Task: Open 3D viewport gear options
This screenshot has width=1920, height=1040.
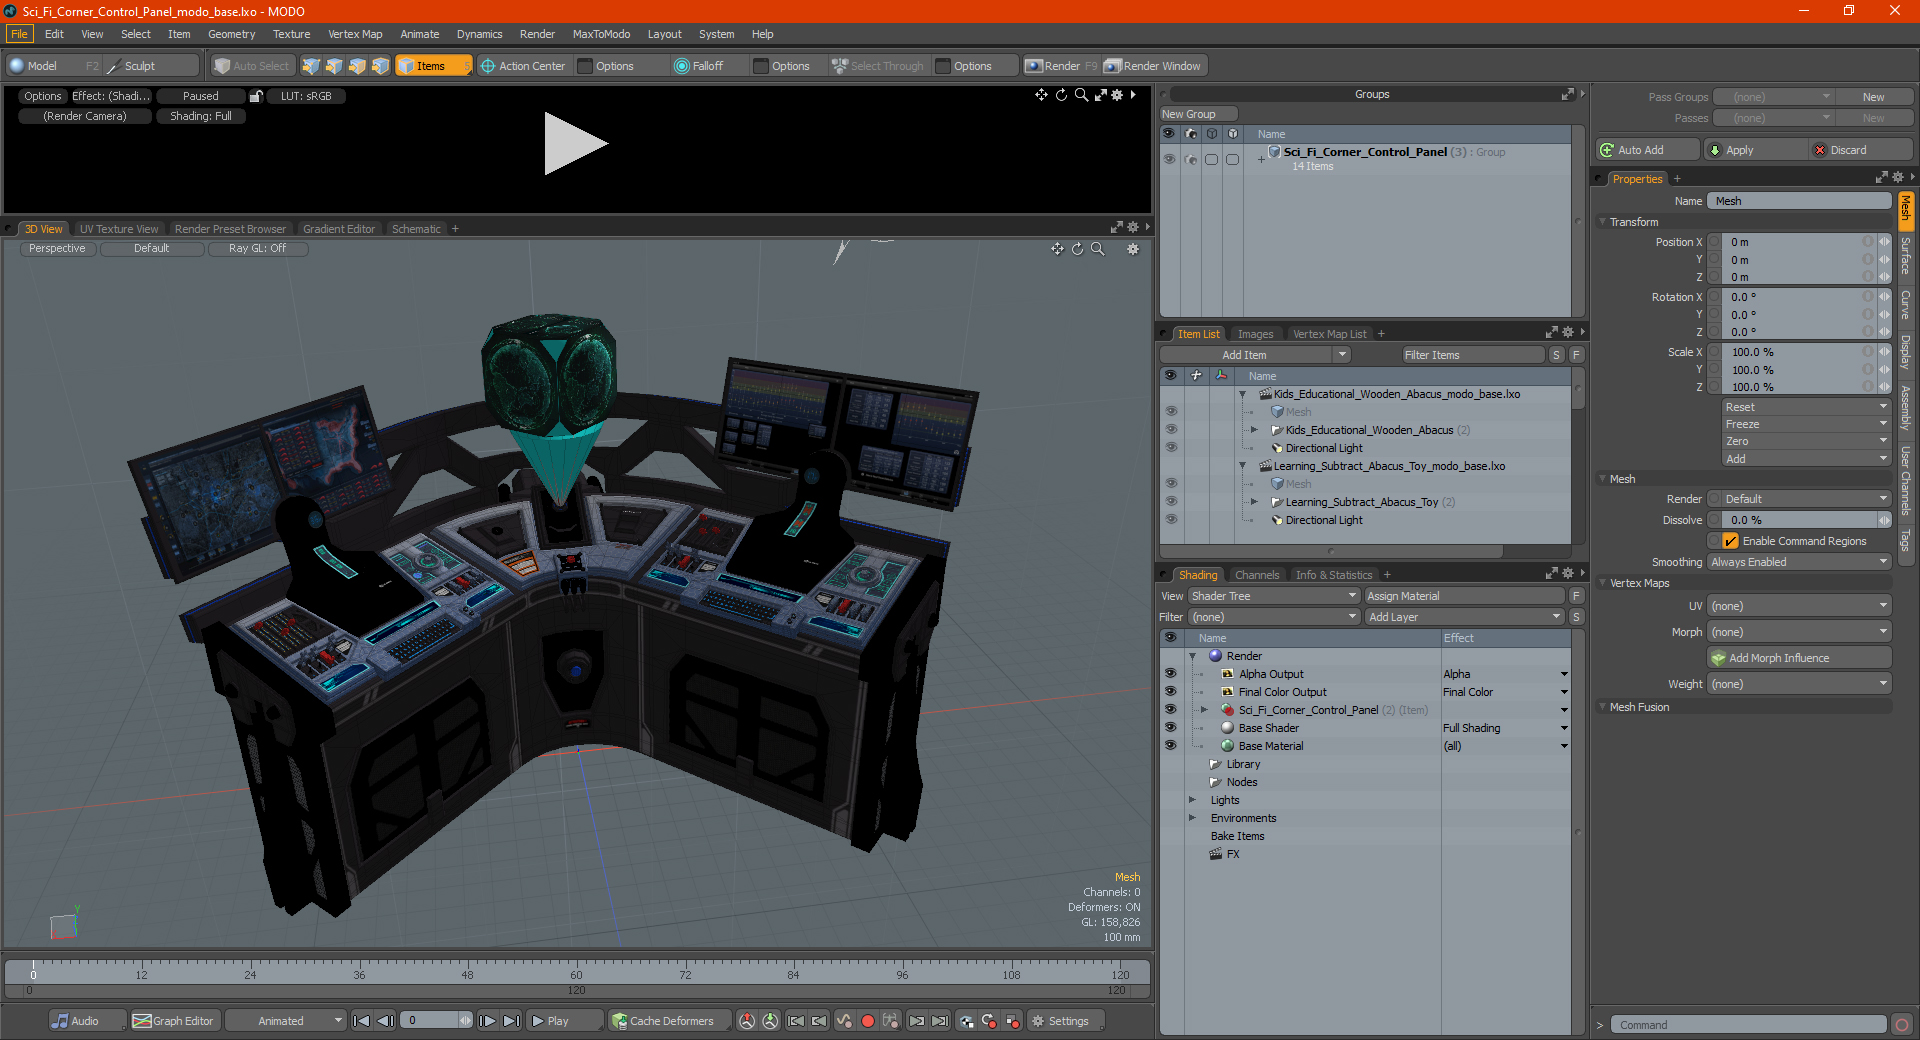Action: pos(1133,249)
